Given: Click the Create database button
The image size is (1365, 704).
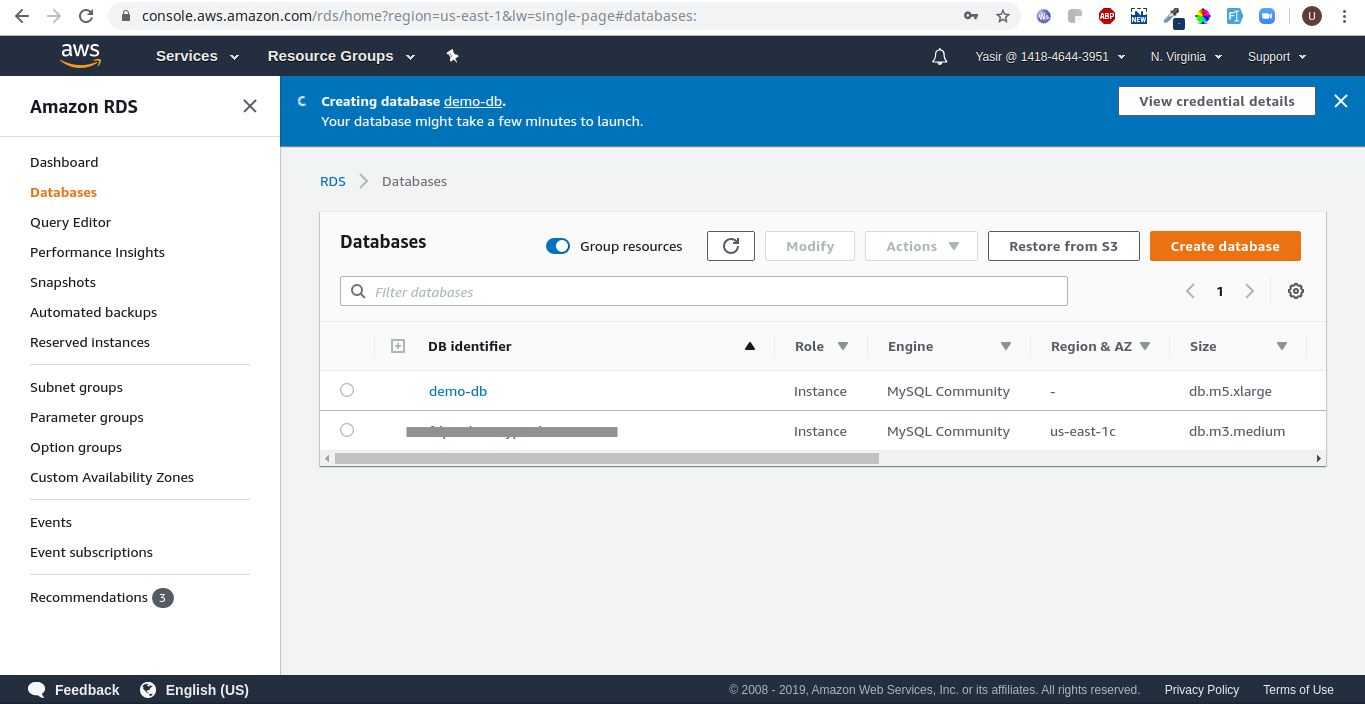Looking at the screenshot, I should click(1224, 246).
